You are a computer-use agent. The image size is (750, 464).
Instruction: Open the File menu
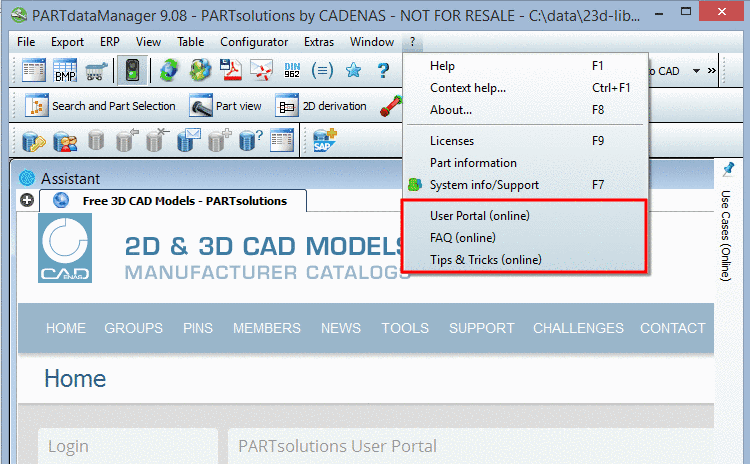click(26, 42)
